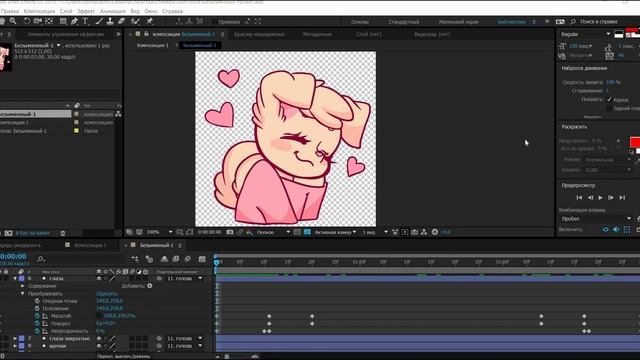The width and height of the screenshot is (640, 360).
Task: Toggle video inclusion eye in Preview panel
Action: pos(605,229)
